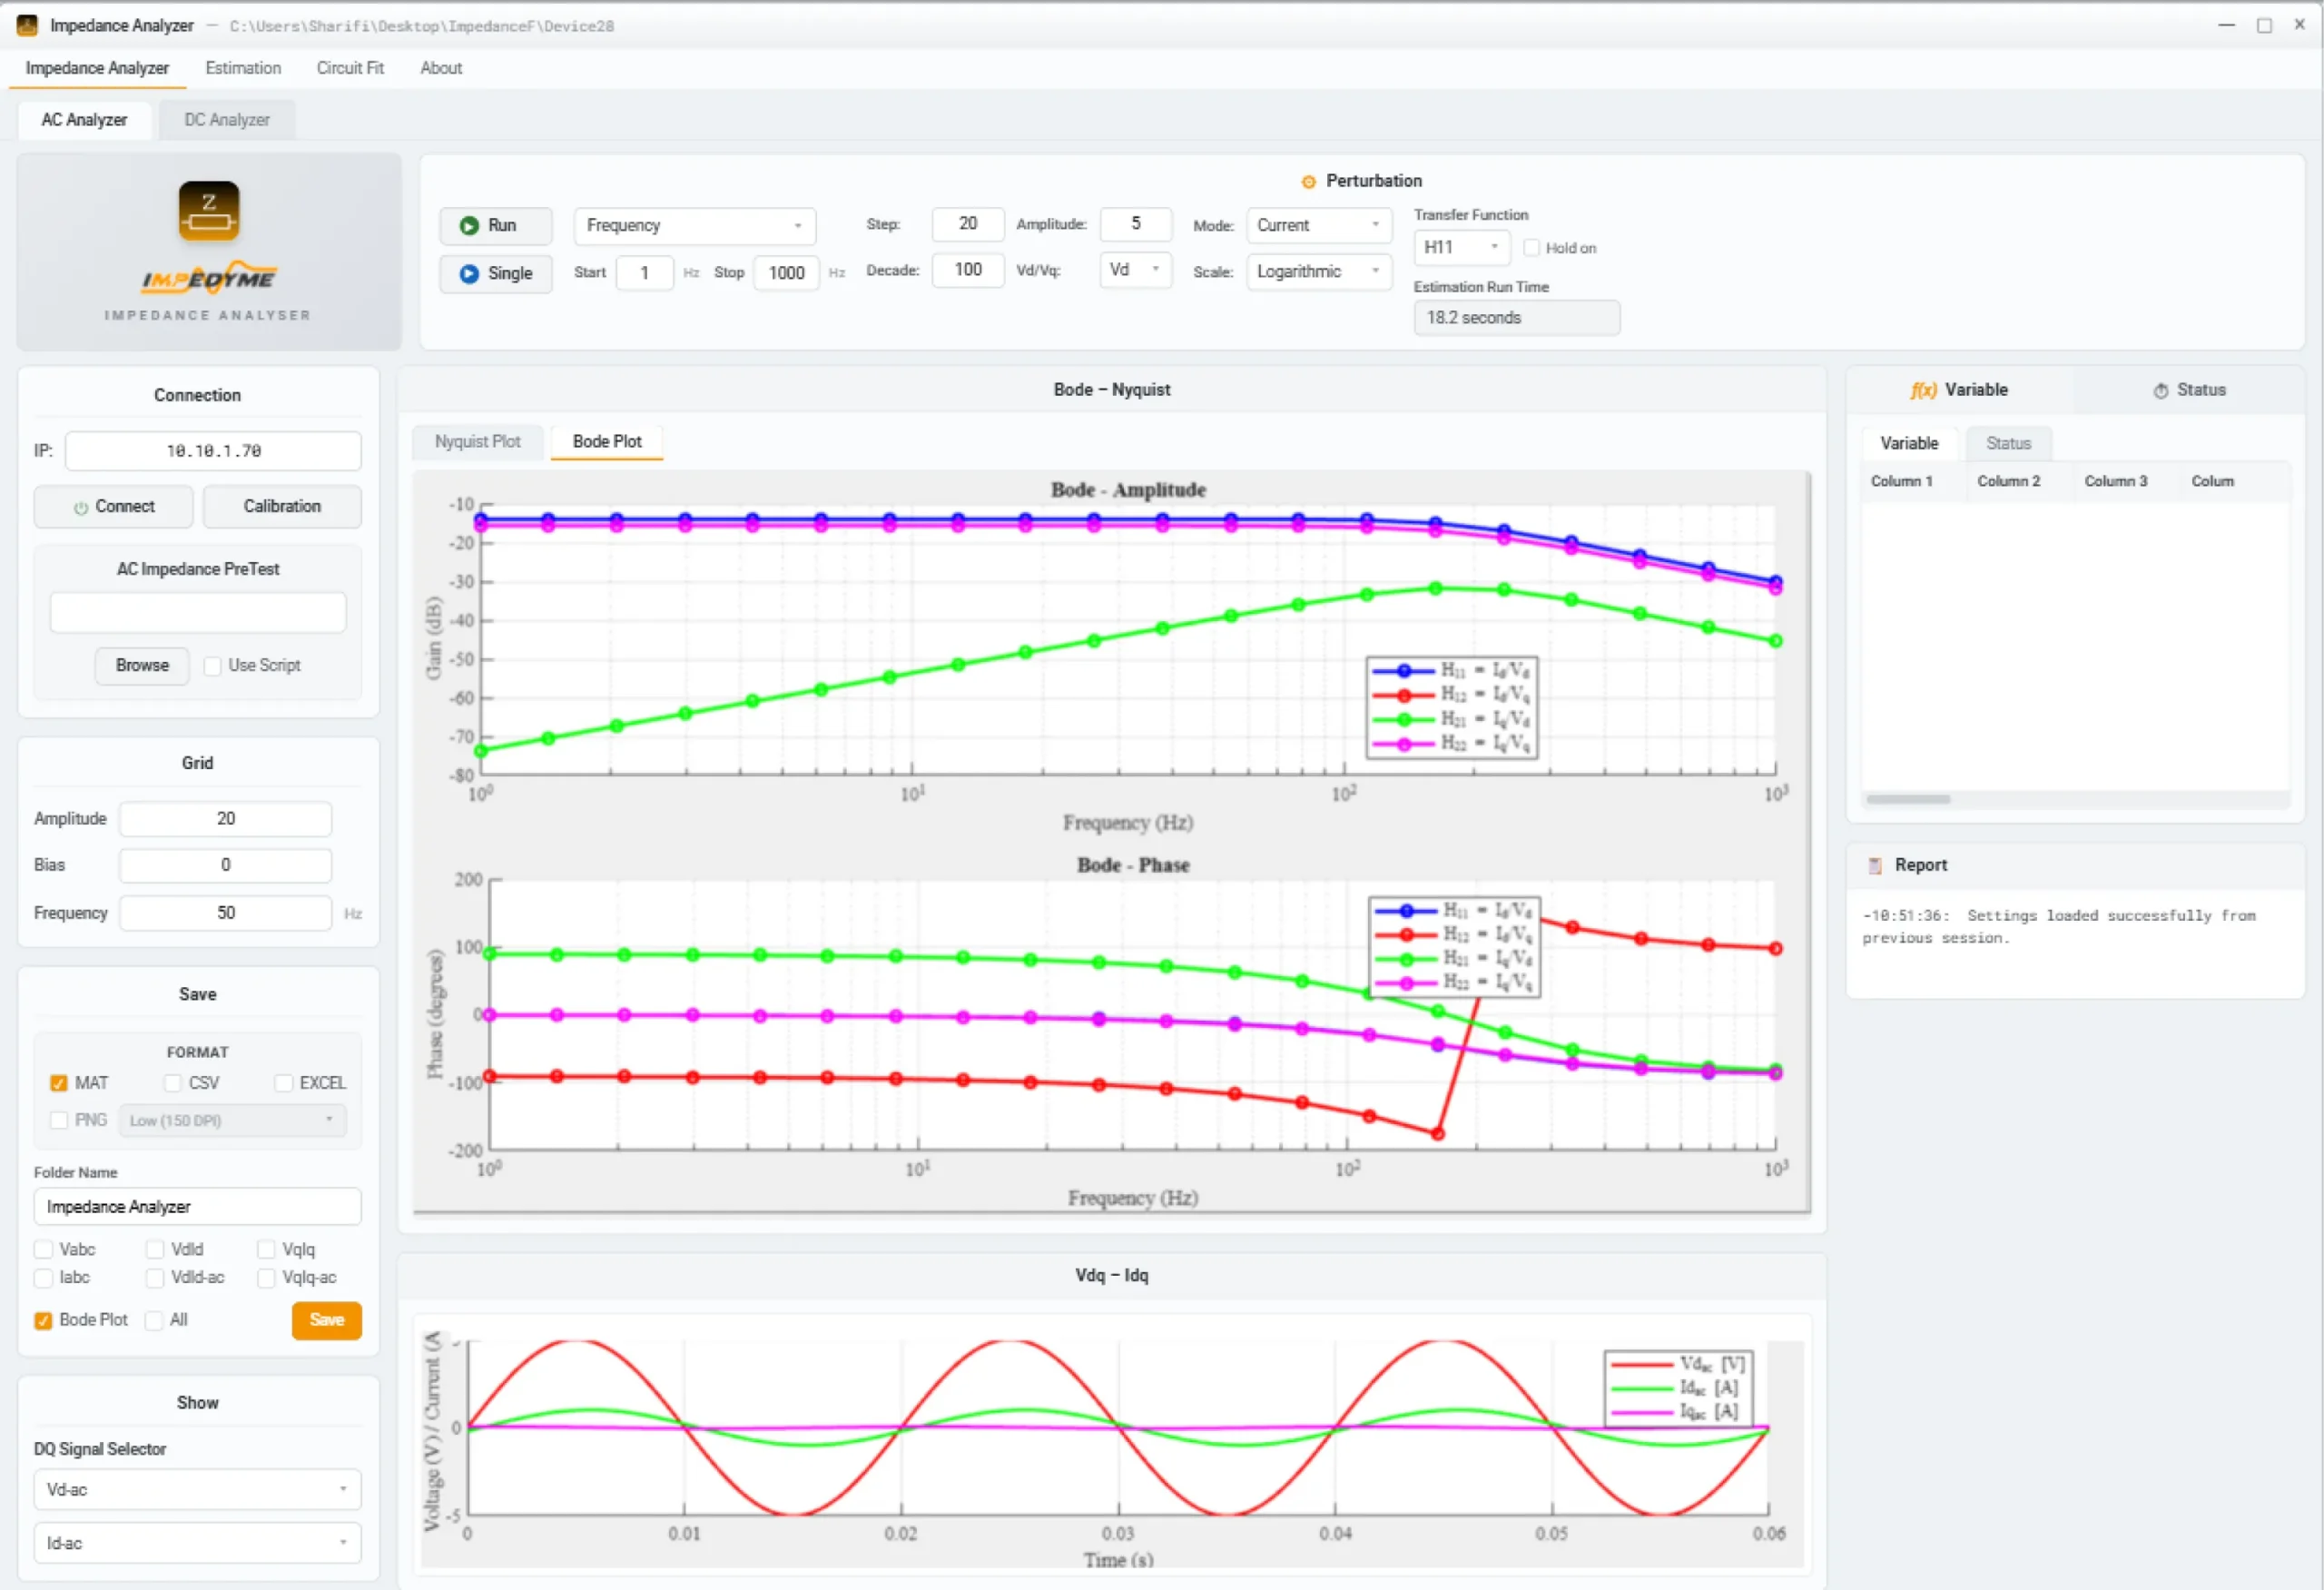
Task: Enable the PNG export checkbox
Action: coord(59,1121)
